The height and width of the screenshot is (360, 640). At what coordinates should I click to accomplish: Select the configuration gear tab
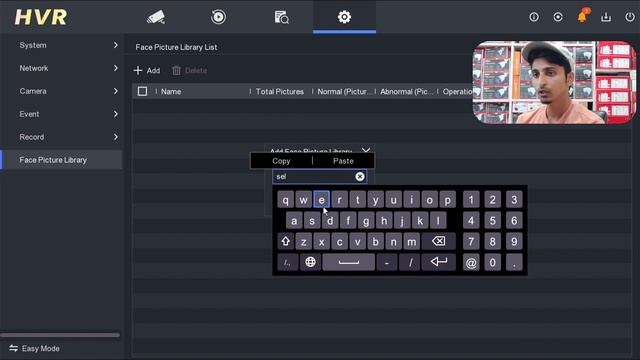344,17
